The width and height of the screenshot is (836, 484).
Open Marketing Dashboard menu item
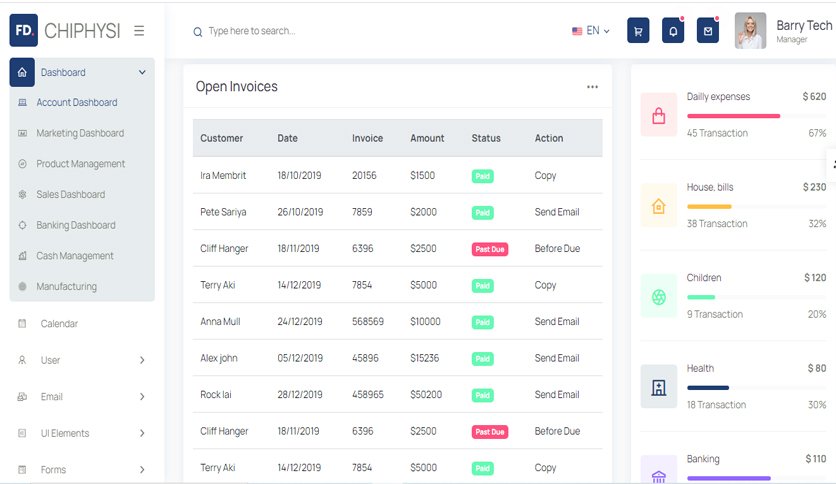pos(80,133)
